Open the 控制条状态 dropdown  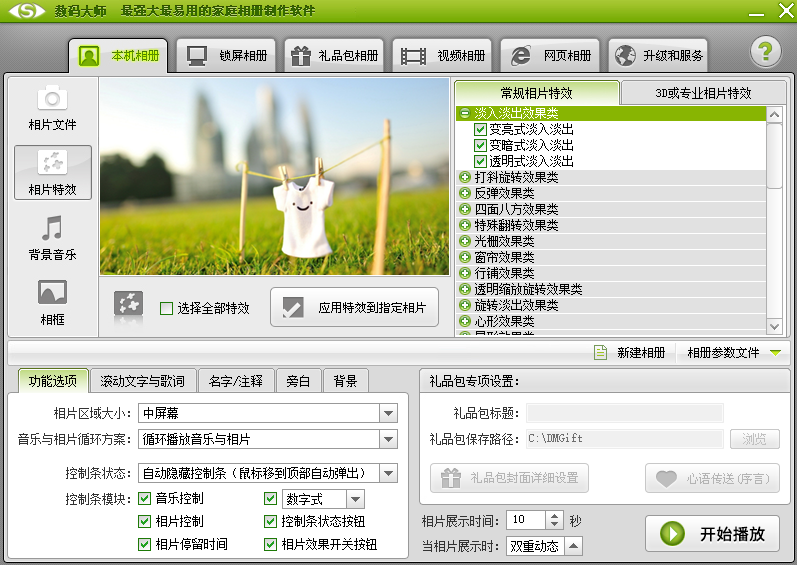(388, 473)
